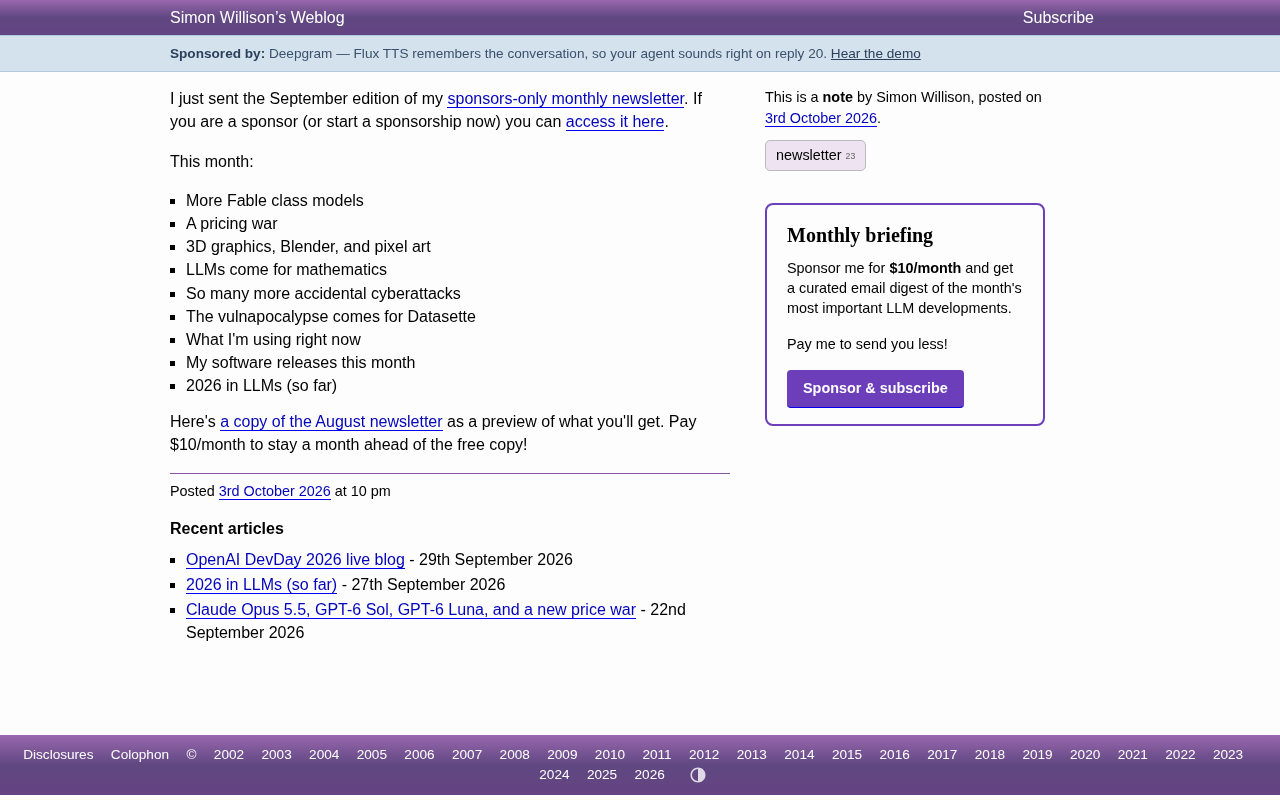Open the Simon Willison's Weblog home link

coord(257,18)
